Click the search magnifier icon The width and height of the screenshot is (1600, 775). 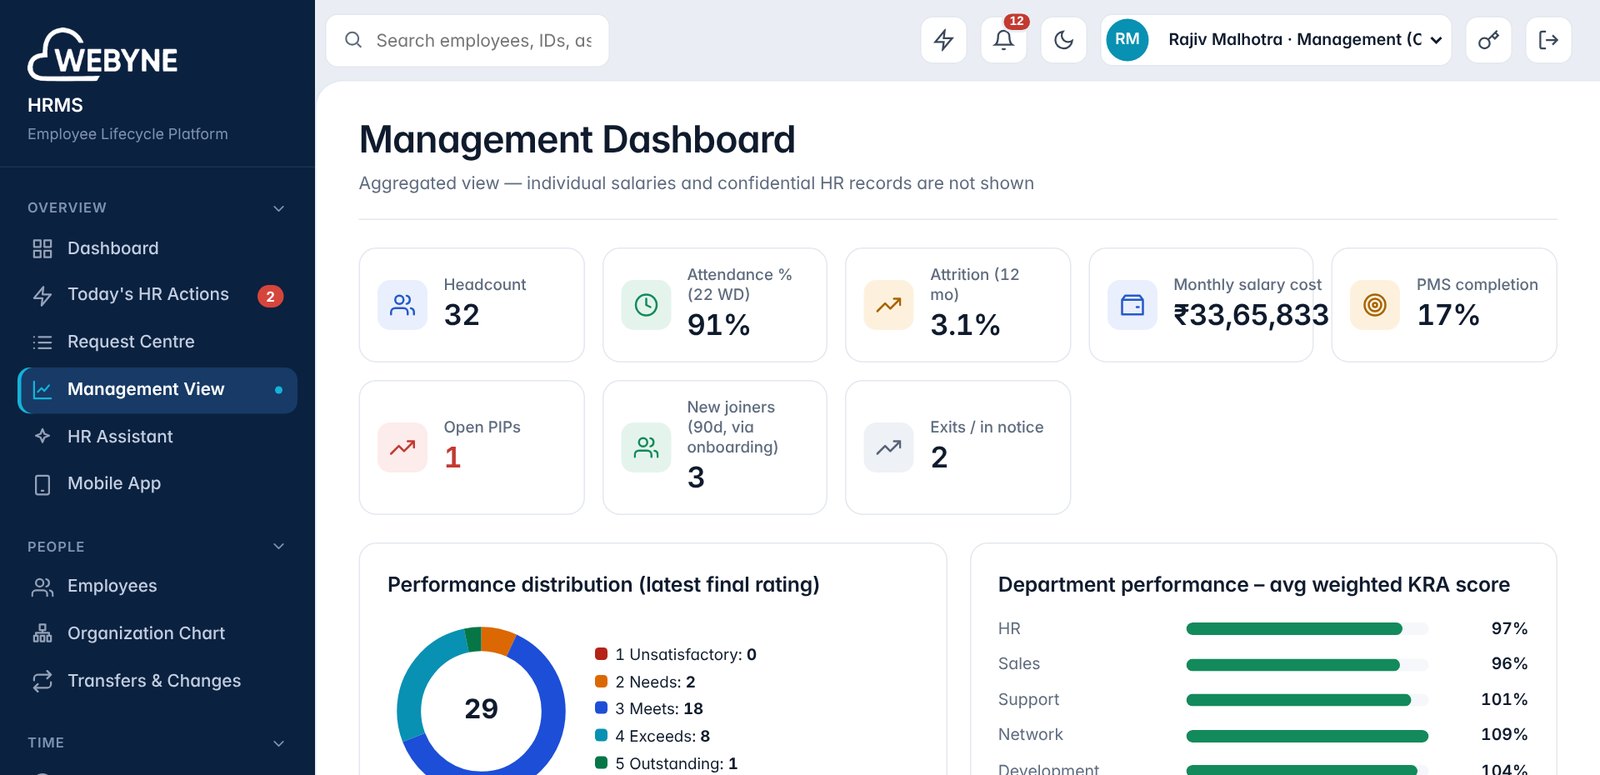pos(353,40)
